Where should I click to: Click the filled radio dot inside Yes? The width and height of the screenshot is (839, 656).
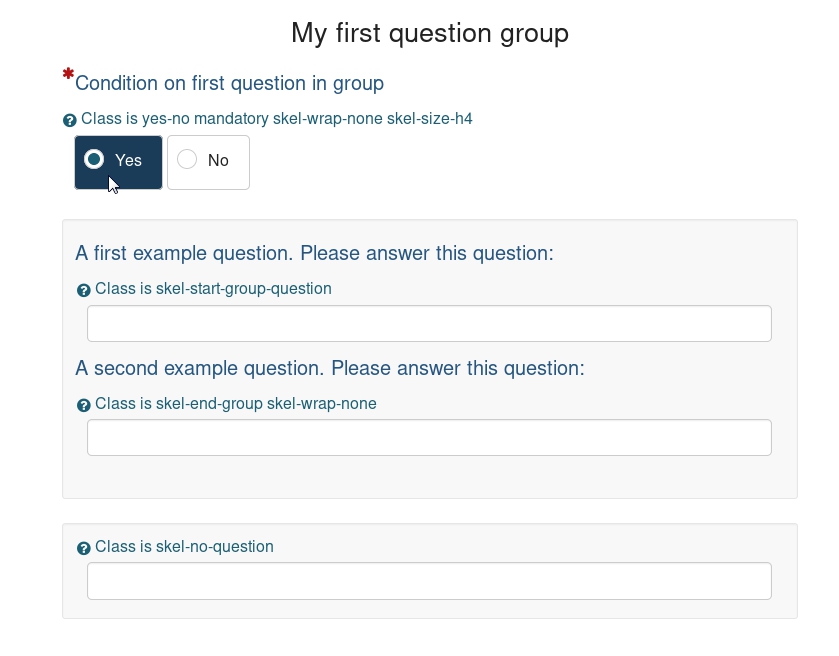[x=94, y=159]
